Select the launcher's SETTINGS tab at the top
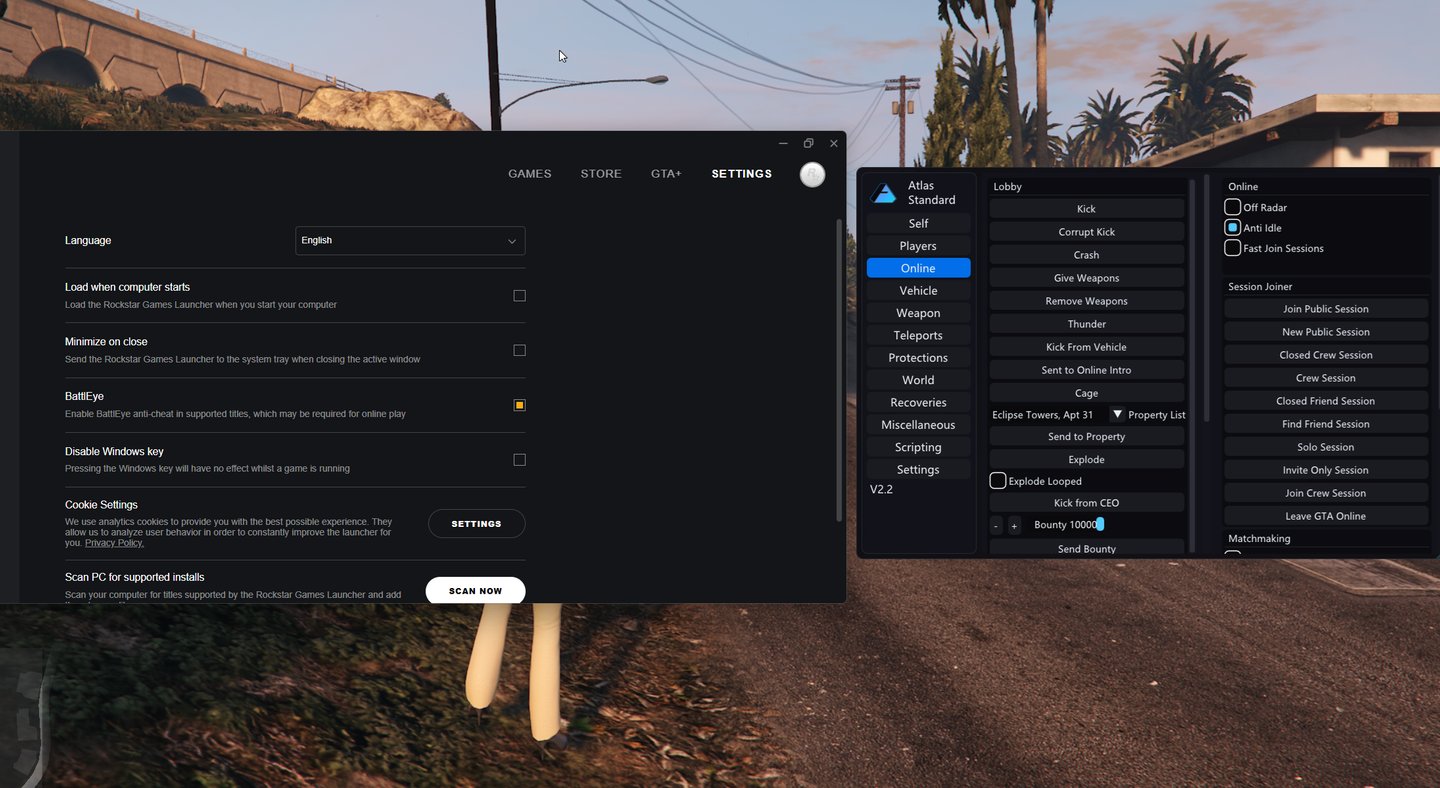Image resolution: width=1440 pixels, height=788 pixels. (x=742, y=174)
